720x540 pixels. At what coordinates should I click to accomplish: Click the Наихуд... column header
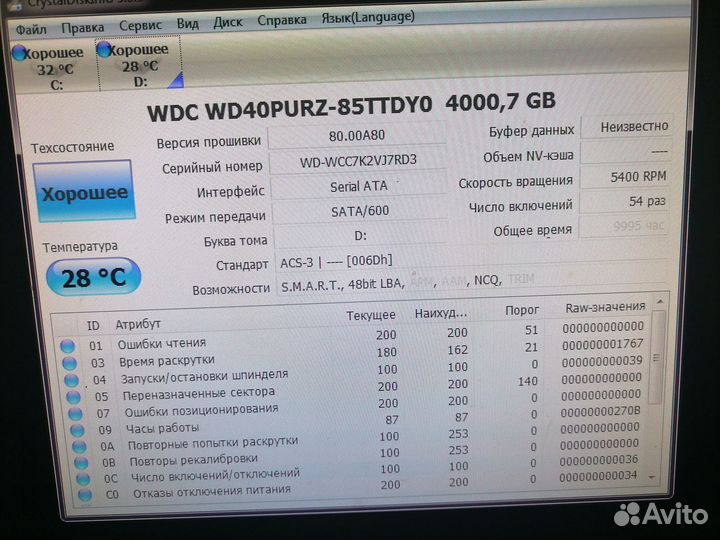click(441, 313)
